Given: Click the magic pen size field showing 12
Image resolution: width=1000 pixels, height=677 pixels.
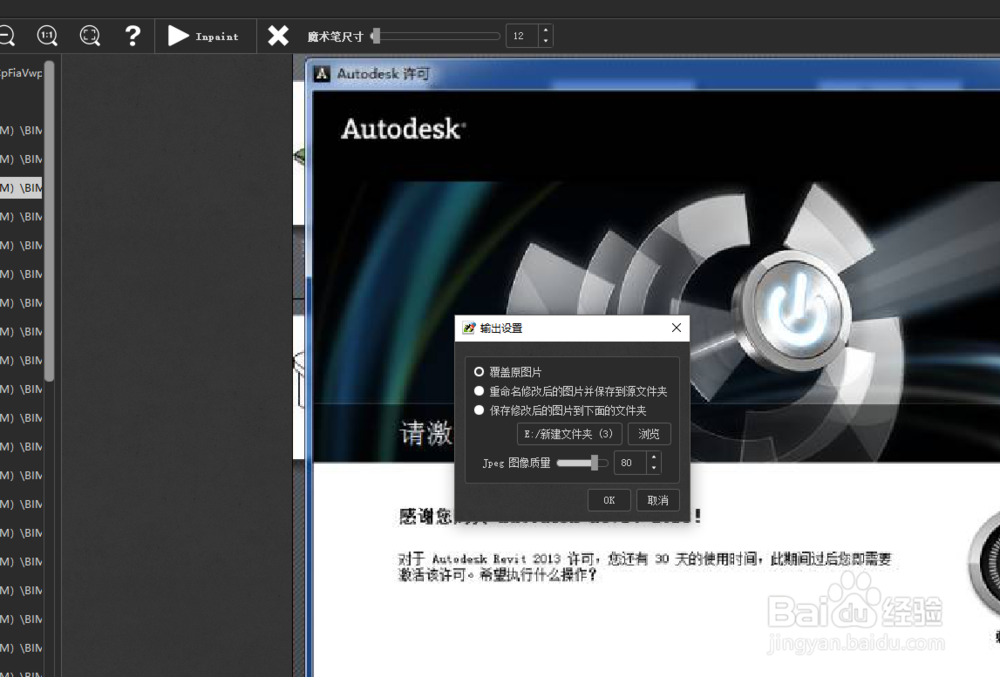Looking at the screenshot, I should click(522, 36).
